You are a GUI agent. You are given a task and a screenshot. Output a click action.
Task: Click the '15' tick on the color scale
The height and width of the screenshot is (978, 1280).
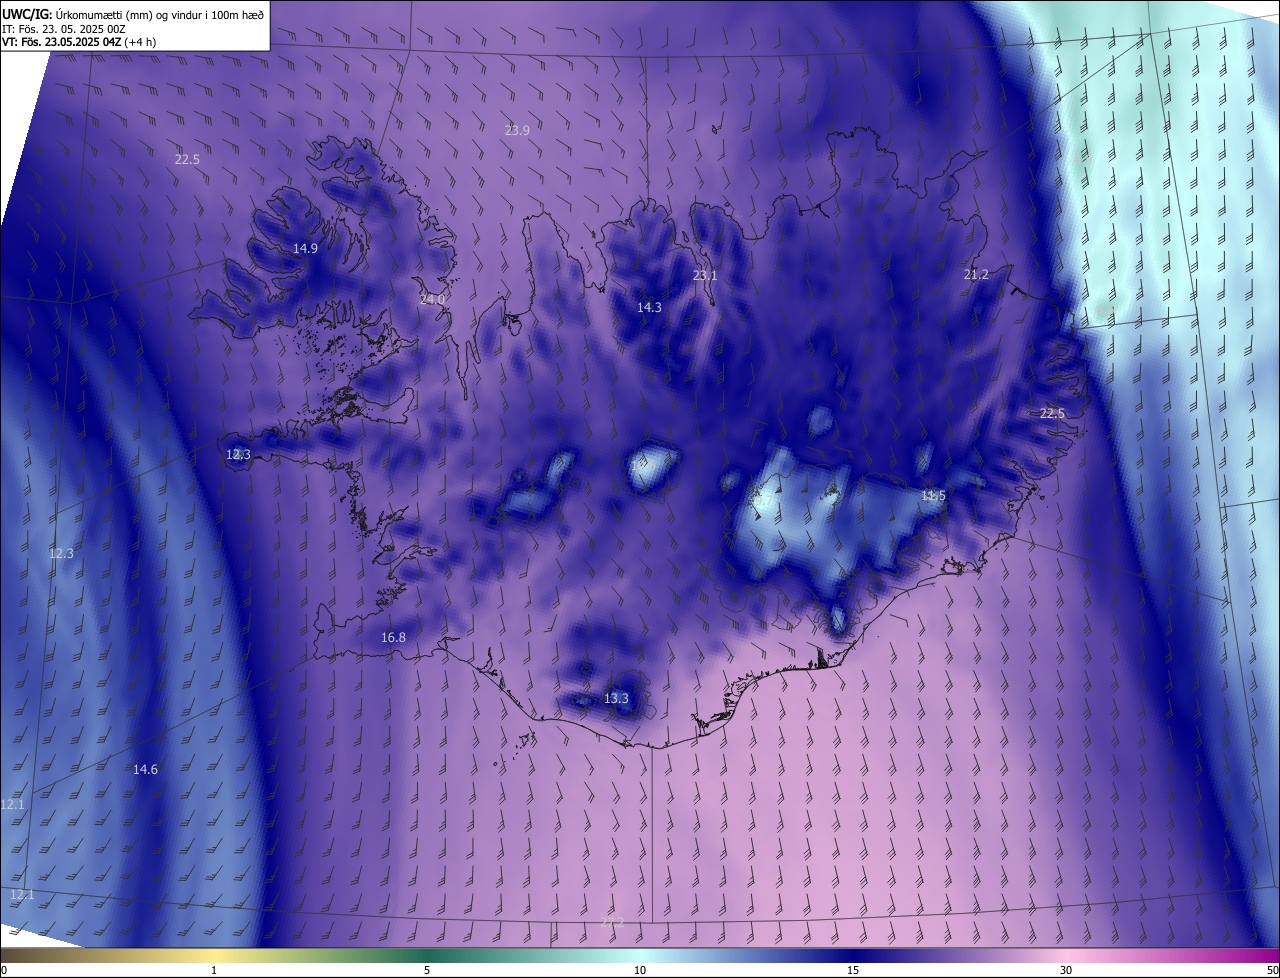853,970
